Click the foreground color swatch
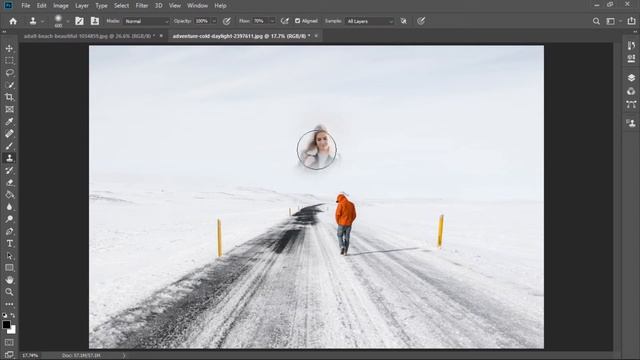Image resolution: width=640 pixels, height=360 pixels. [6, 324]
